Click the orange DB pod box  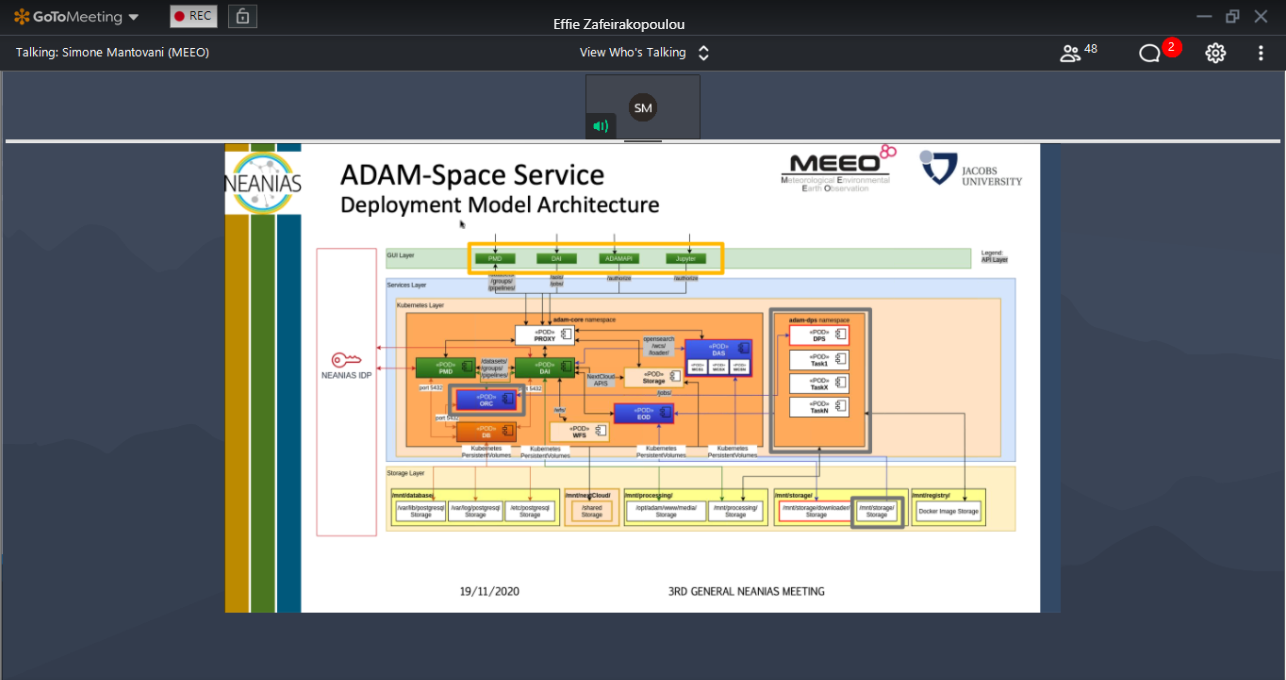(486, 431)
